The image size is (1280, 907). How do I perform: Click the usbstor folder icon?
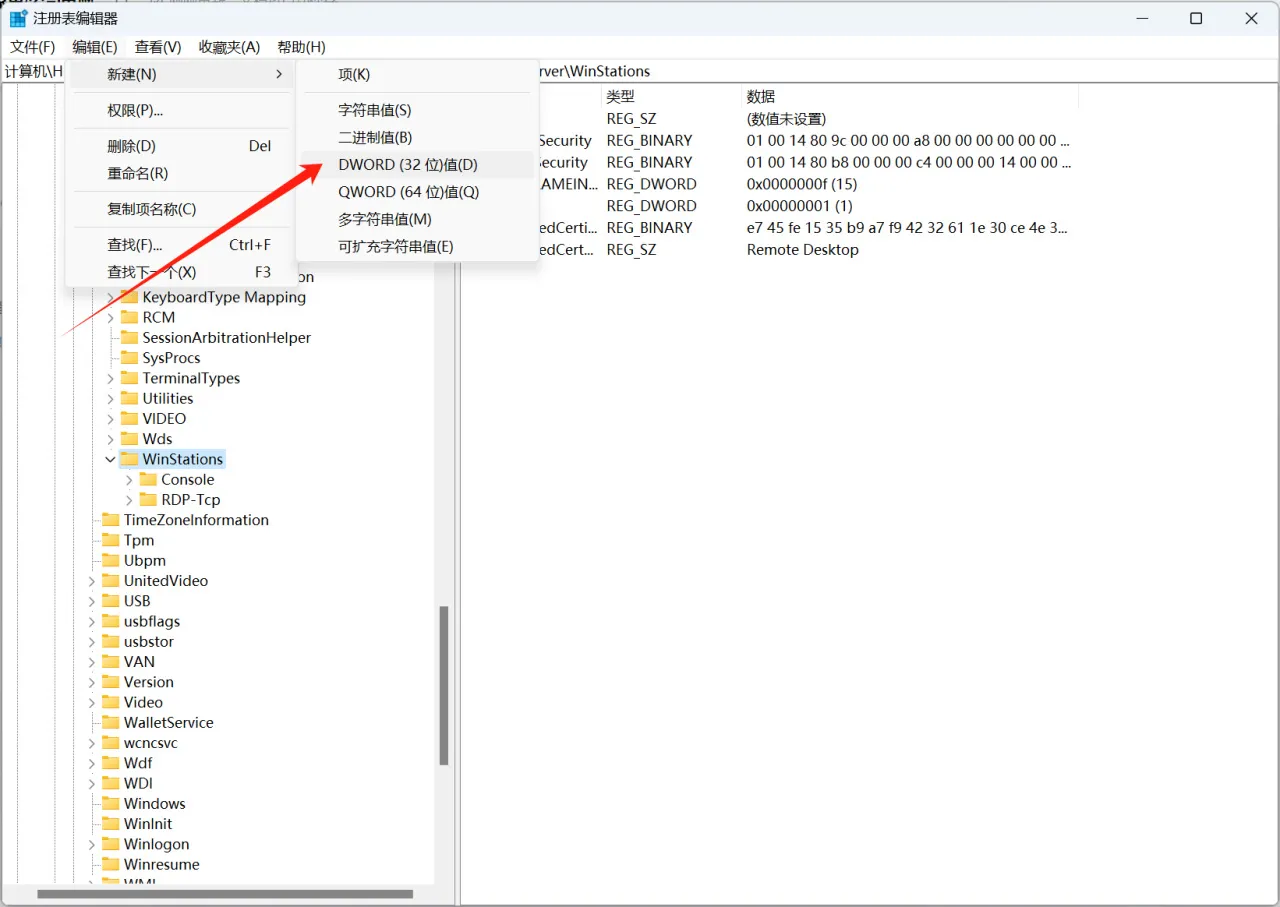tap(110, 641)
